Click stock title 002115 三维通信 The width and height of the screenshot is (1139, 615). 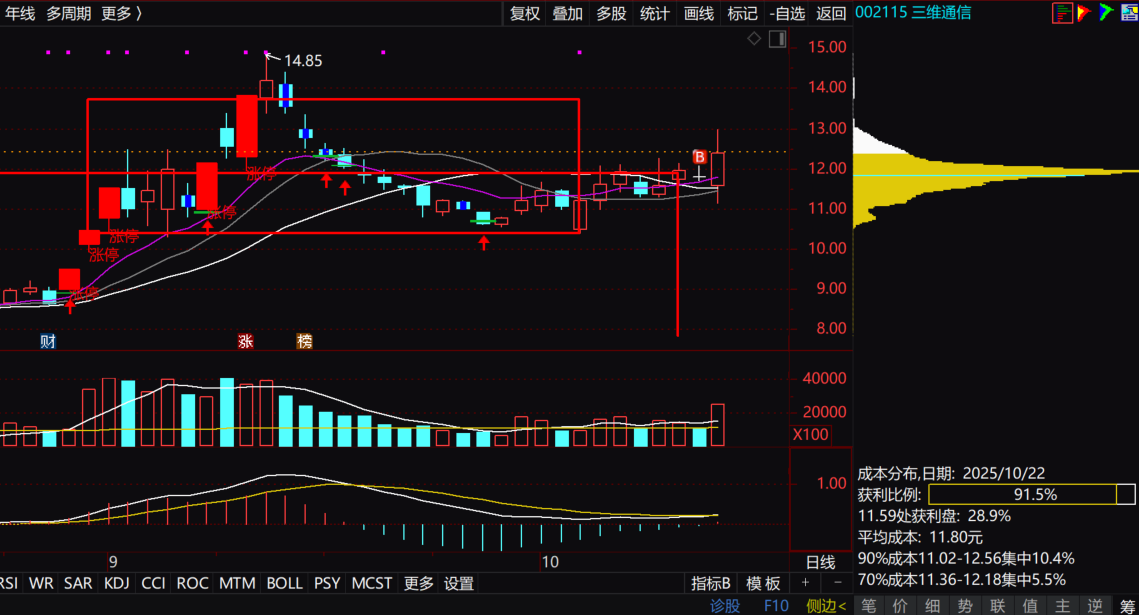click(x=913, y=12)
